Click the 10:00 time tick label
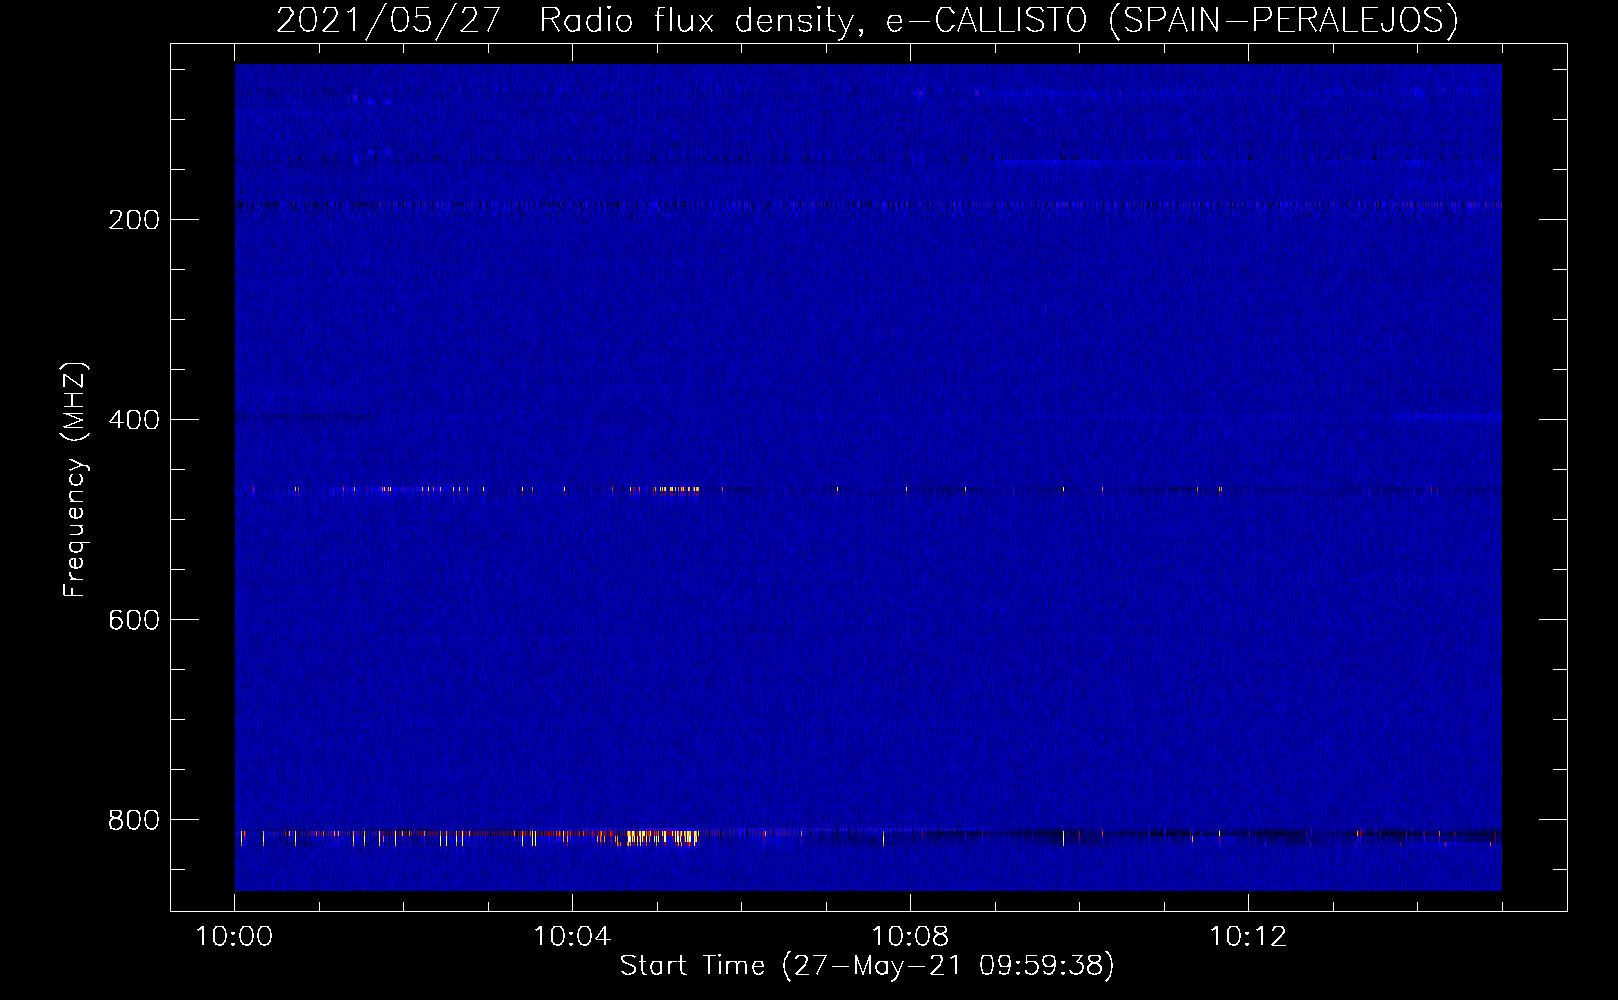Screen dimensions: 1618x1000 [234, 937]
